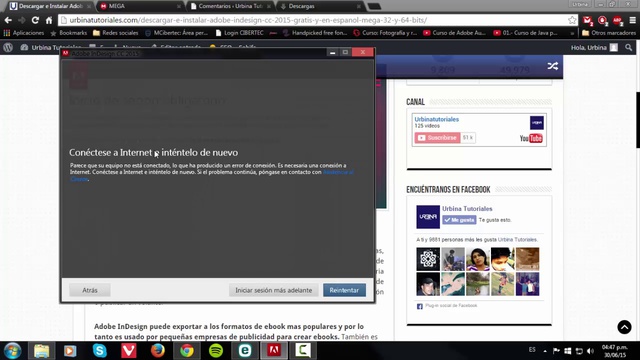Viewport: 640px width, 360px height.
Task: Click the volume speaker tray icon
Action: point(590,351)
